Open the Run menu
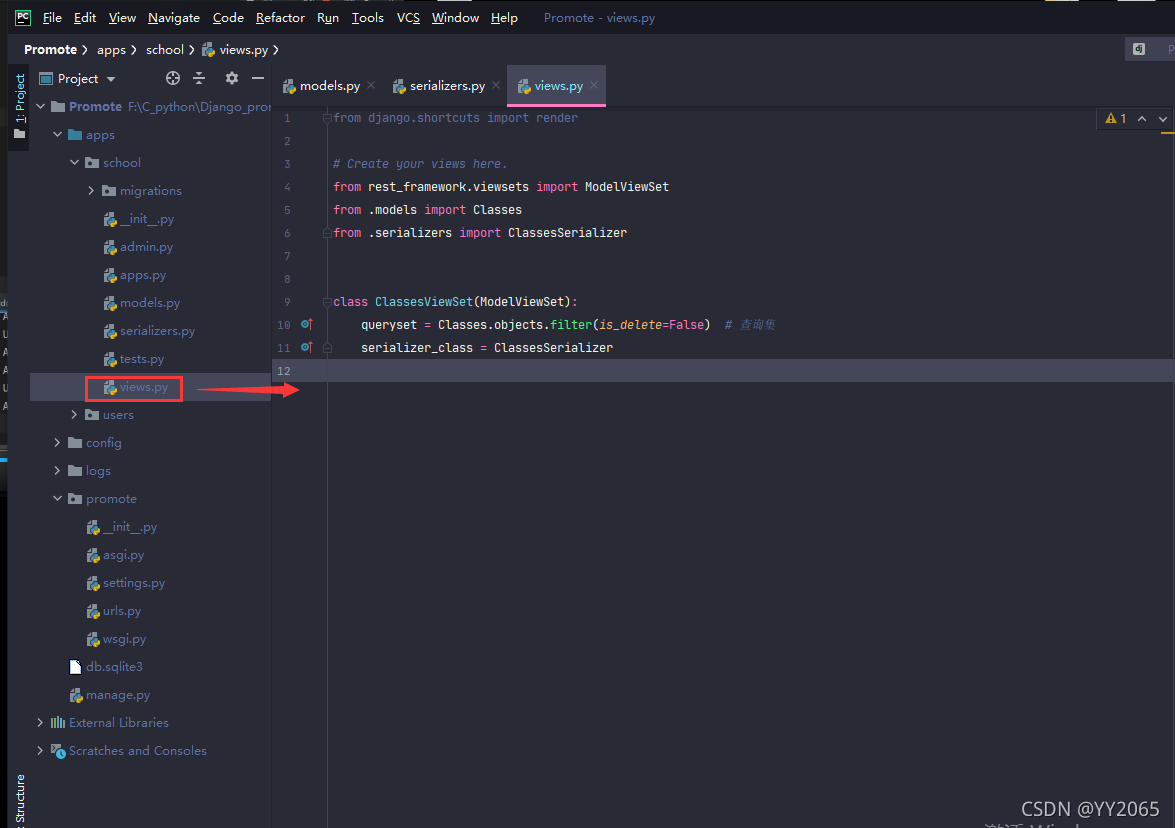This screenshot has width=1175, height=828. [327, 17]
